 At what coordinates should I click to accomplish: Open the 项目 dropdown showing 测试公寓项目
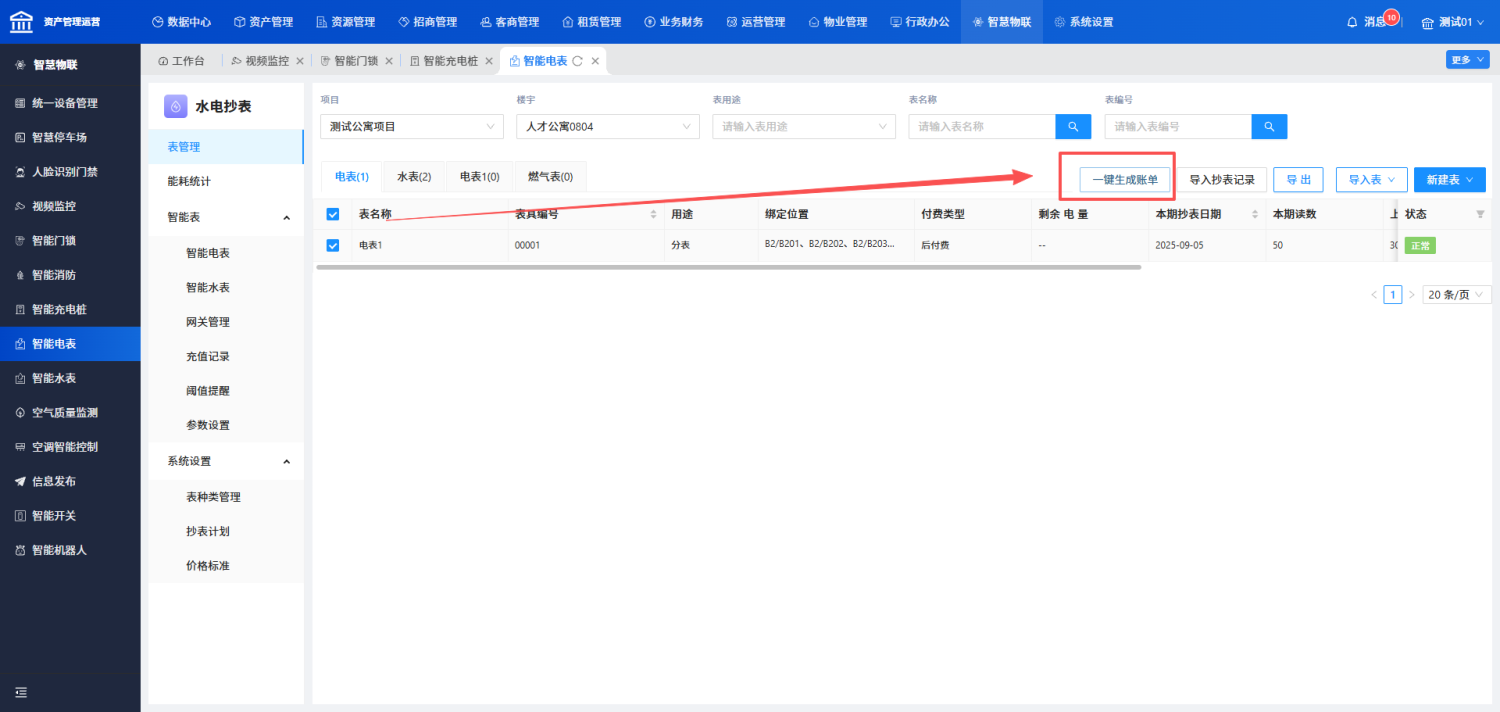[x=411, y=127]
